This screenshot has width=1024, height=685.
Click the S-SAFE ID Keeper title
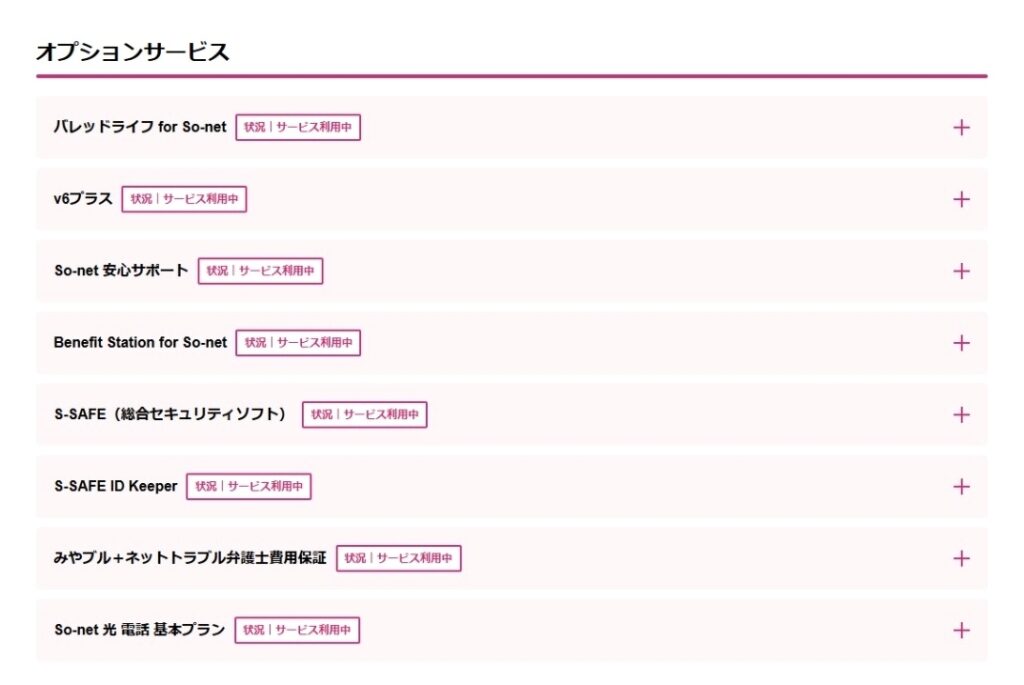coord(115,486)
